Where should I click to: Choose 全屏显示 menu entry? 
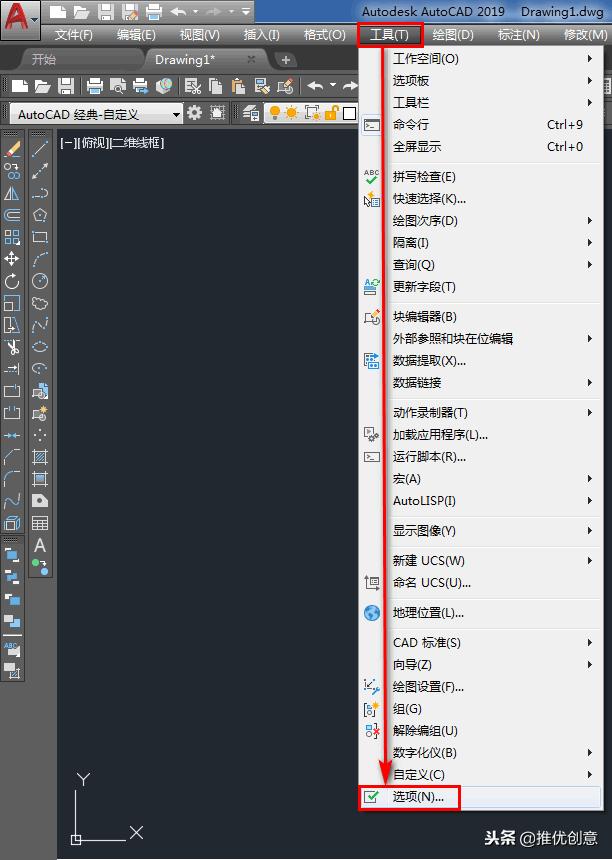(480, 146)
